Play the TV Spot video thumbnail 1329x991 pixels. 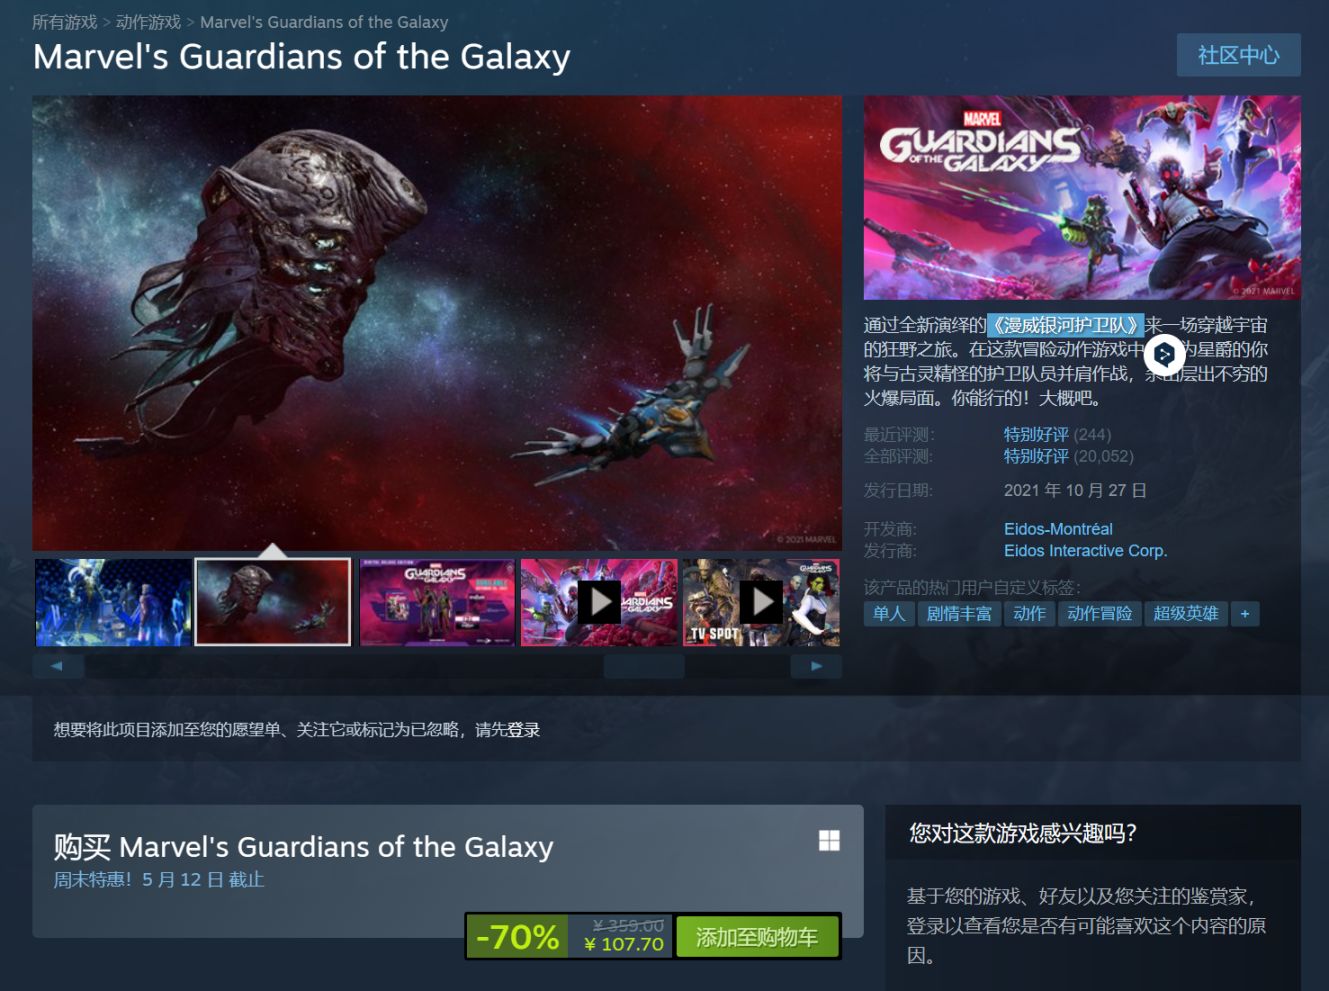point(761,602)
